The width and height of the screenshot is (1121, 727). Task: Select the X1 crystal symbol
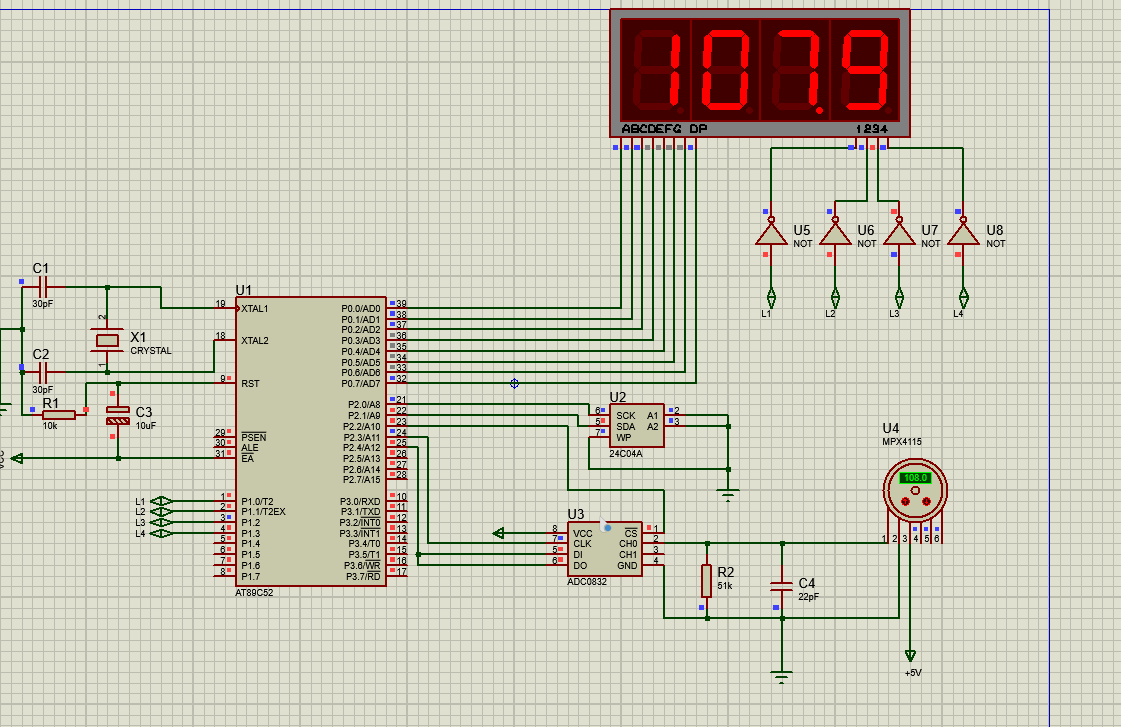tap(107, 340)
